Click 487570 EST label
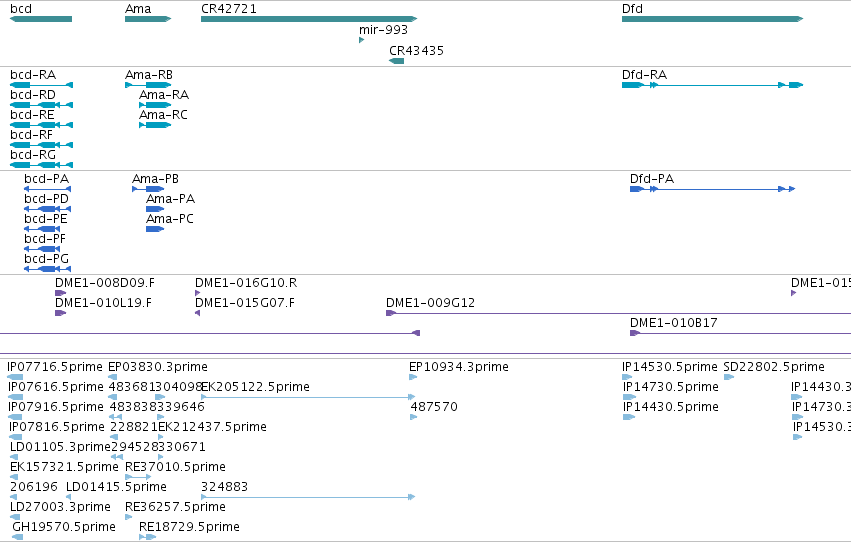The height and width of the screenshot is (542, 851). click(434, 407)
